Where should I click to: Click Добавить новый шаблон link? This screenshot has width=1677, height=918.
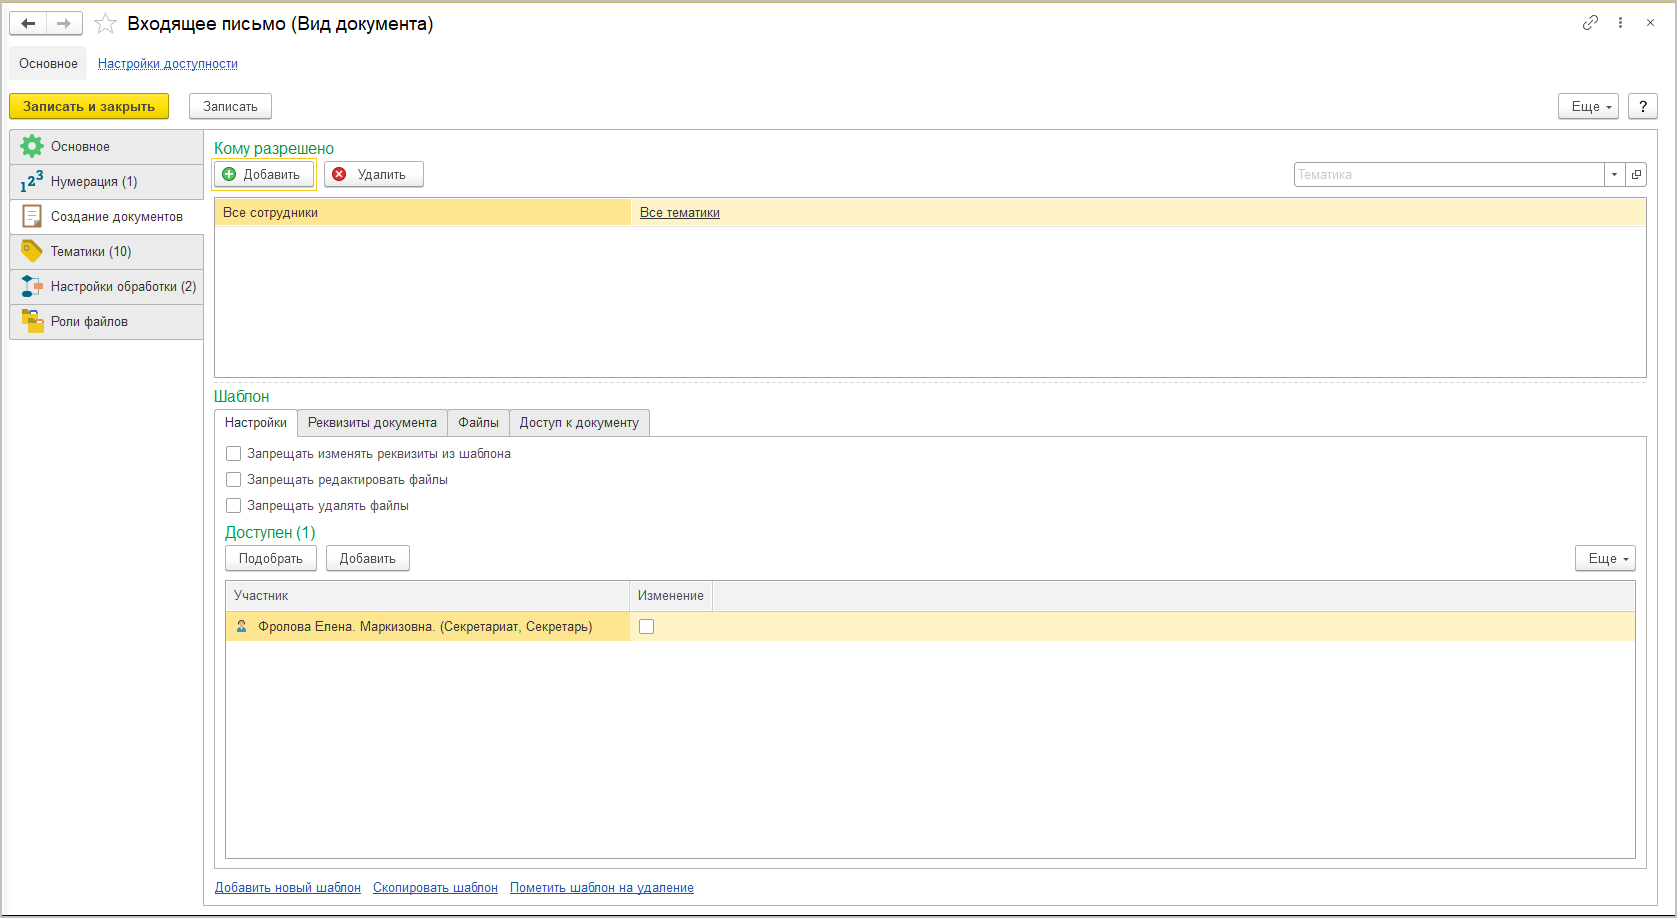(288, 888)
